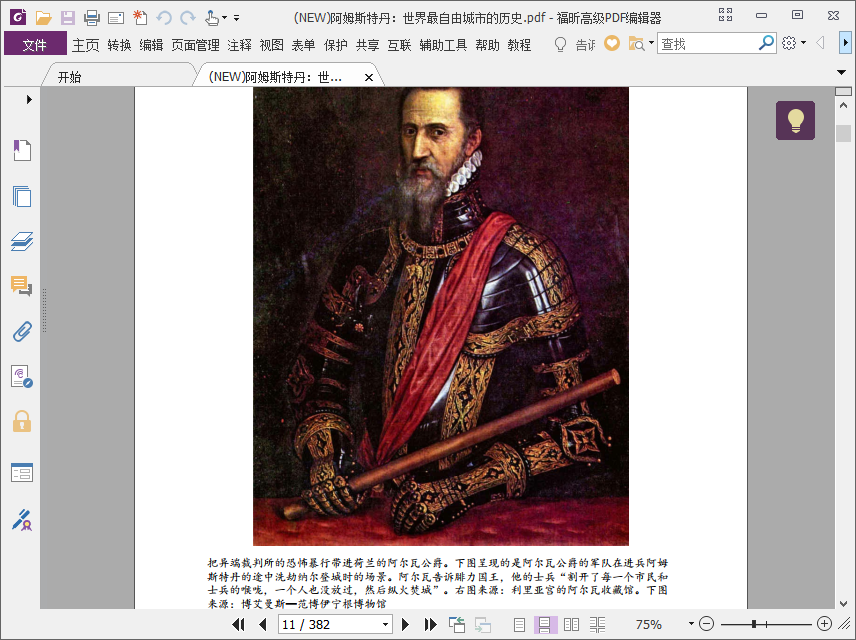The image size is (856, 640).
Task: Switch to the 编辑 ribbon tab
Action: pos(151,45)
